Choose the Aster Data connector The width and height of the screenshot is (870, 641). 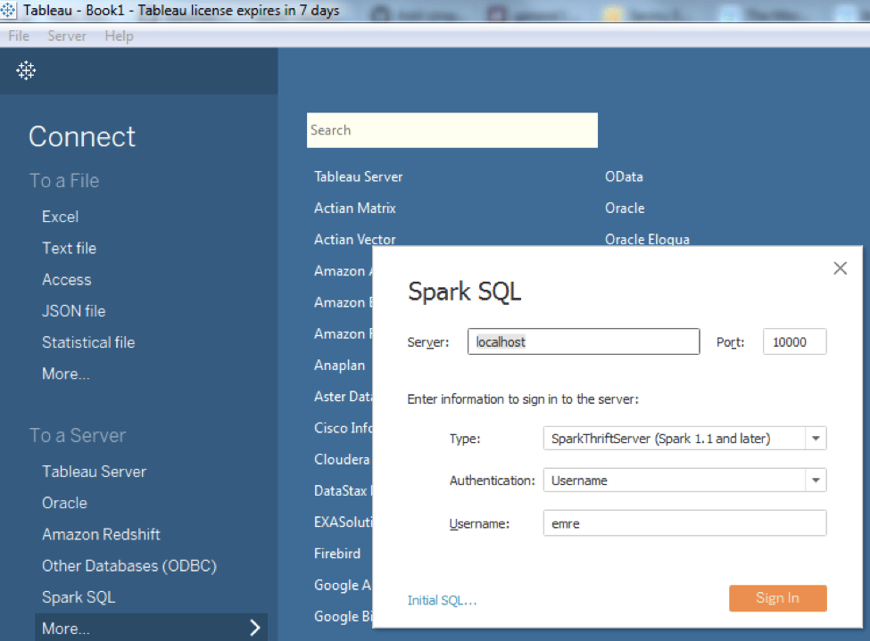[x=343, y=396]
